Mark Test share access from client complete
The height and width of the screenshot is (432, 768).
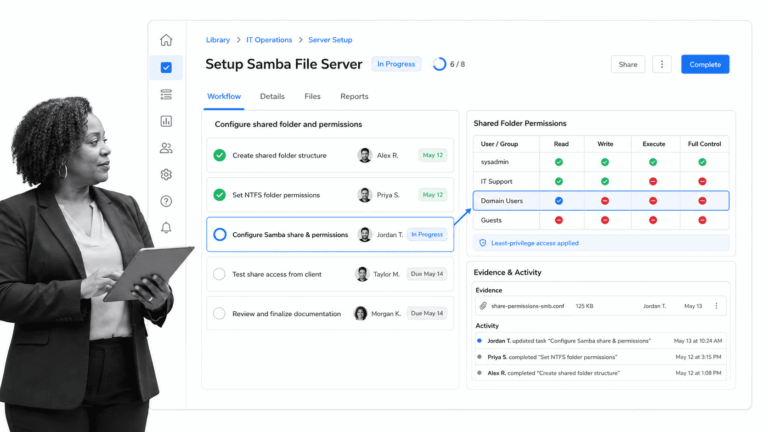[x=219, y=274]
